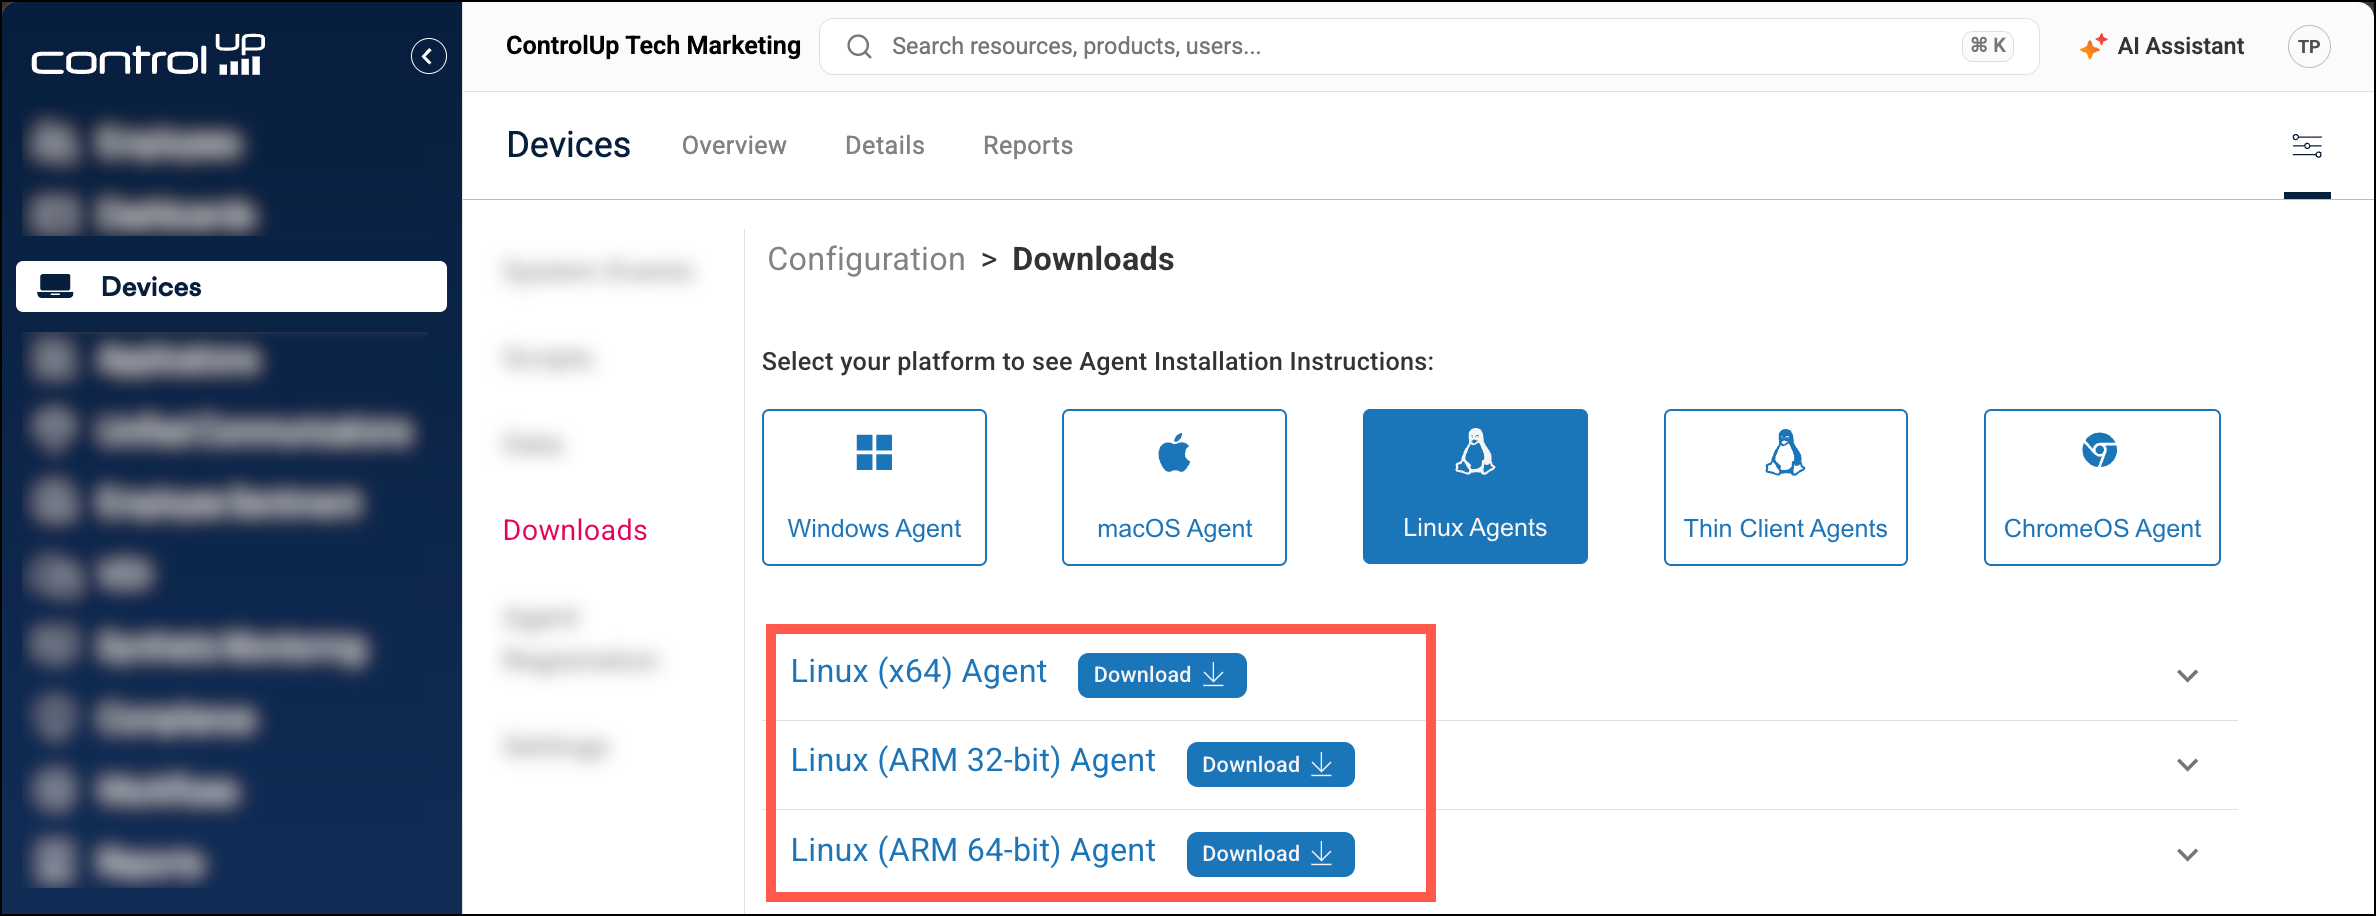Download the Linux (x64) Agent
The width and height of the screenshot is (2376, 916).
coord(1162,675)
